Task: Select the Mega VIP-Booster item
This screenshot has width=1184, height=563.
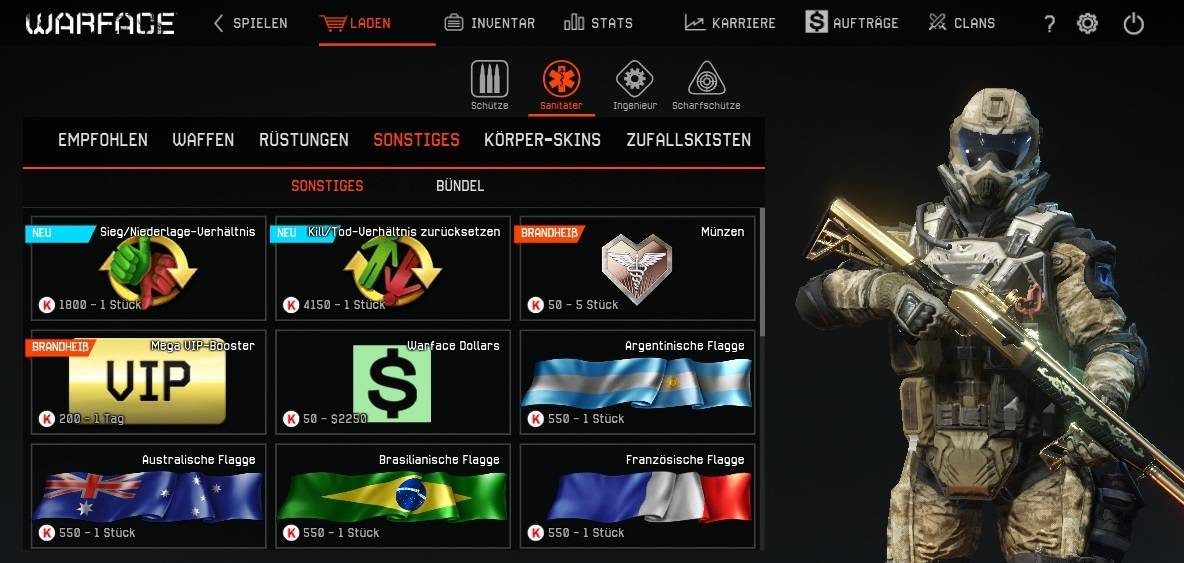Action: pyautogui.click(x=149, y=382)
